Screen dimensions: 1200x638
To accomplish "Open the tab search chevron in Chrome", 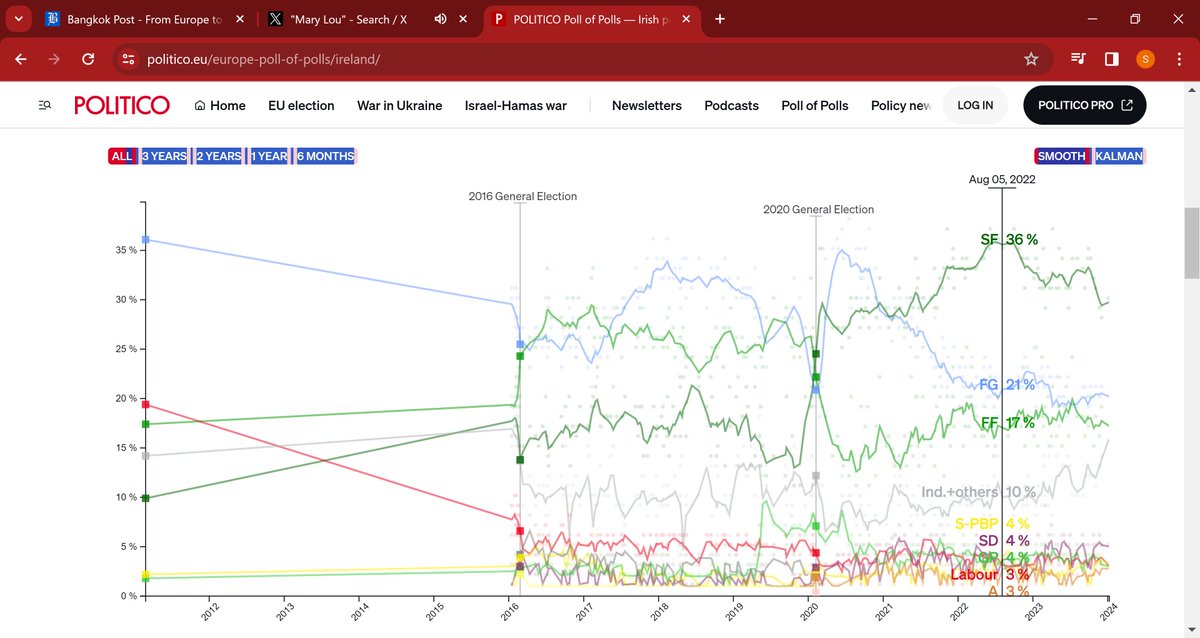I will pos(20,19).
